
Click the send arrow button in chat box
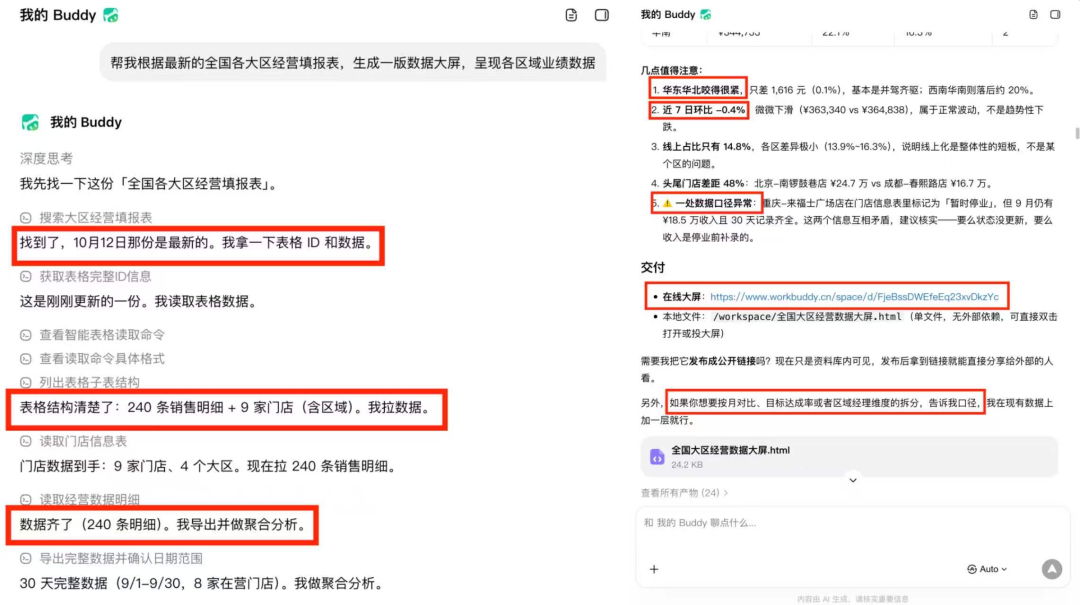pos(1051,569)
